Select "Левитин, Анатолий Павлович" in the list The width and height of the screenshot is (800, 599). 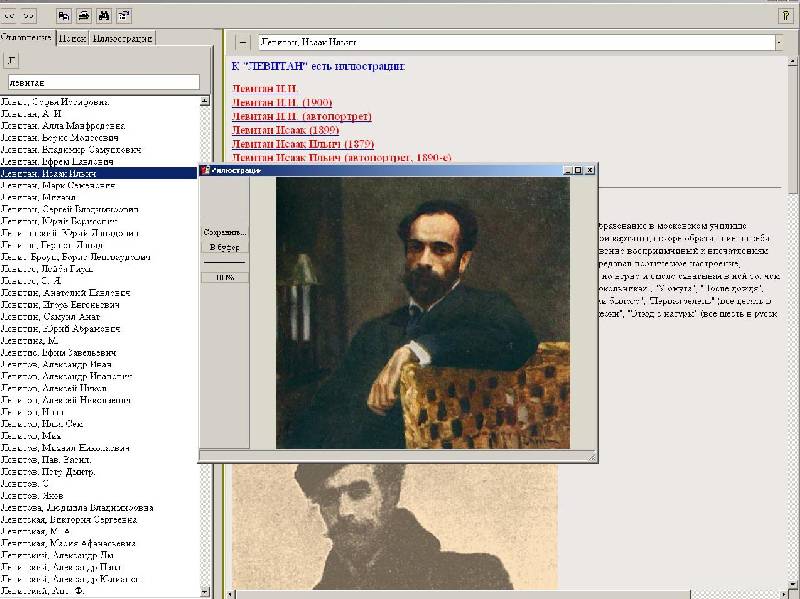coord(65,292)
